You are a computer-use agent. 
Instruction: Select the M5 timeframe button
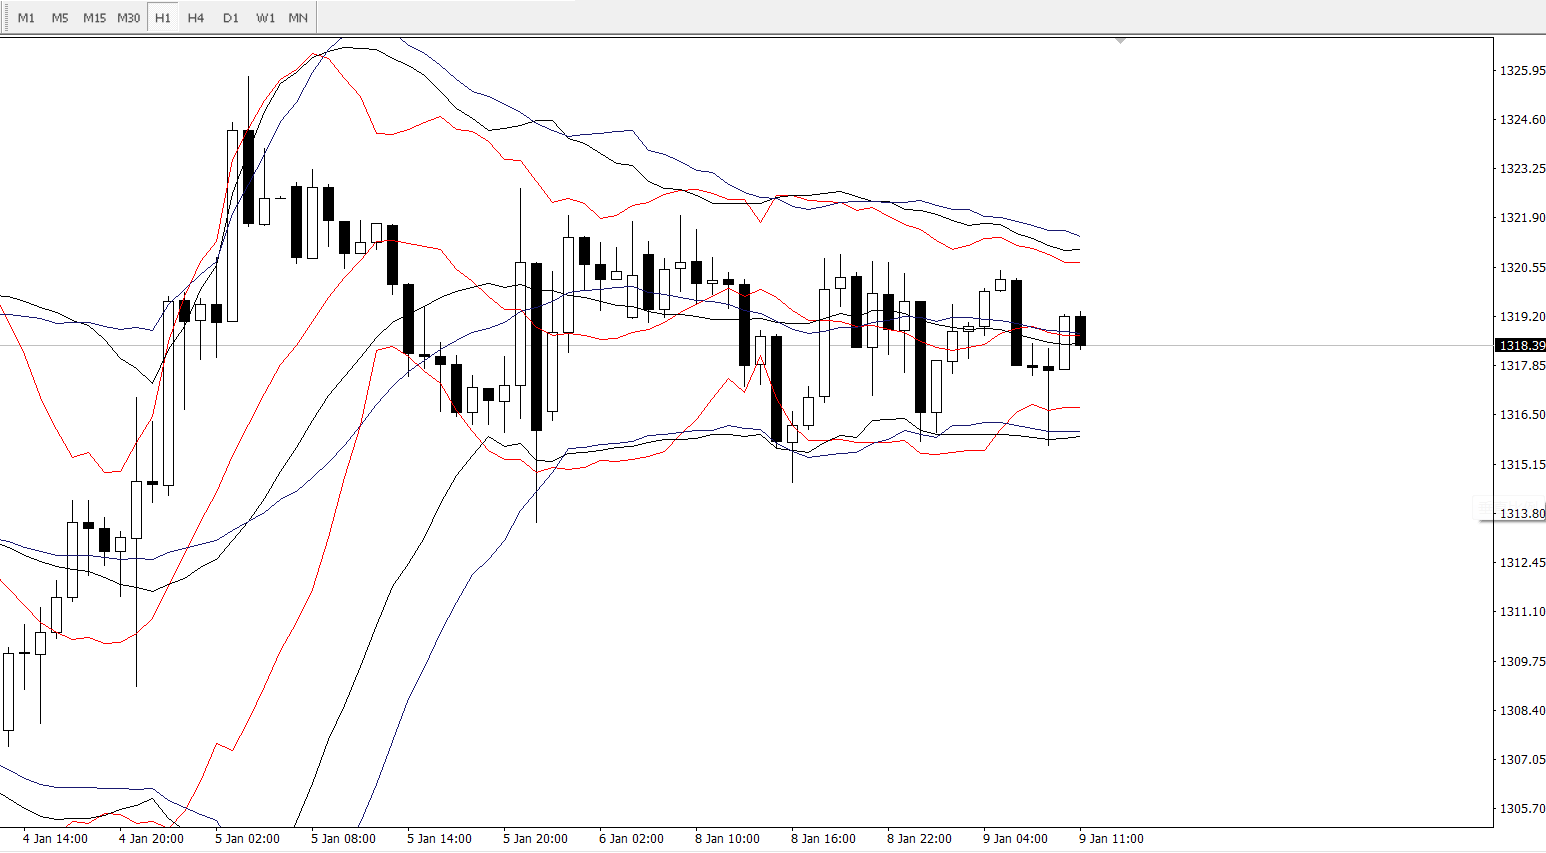point(60,18)
